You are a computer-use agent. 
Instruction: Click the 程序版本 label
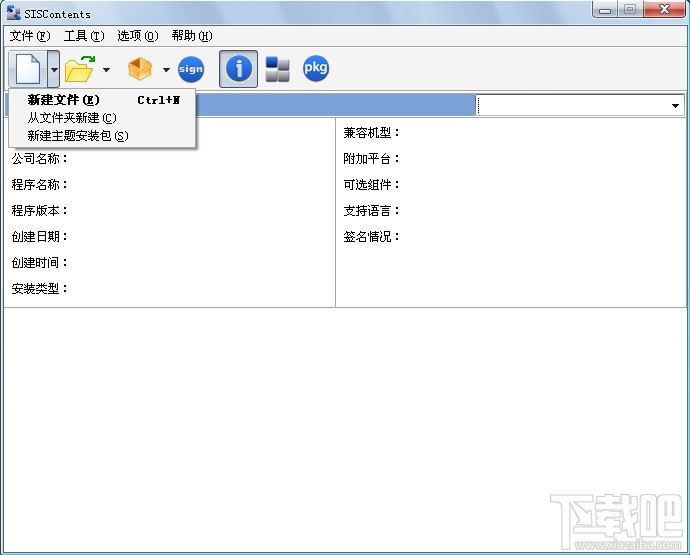tap(39, 211)
